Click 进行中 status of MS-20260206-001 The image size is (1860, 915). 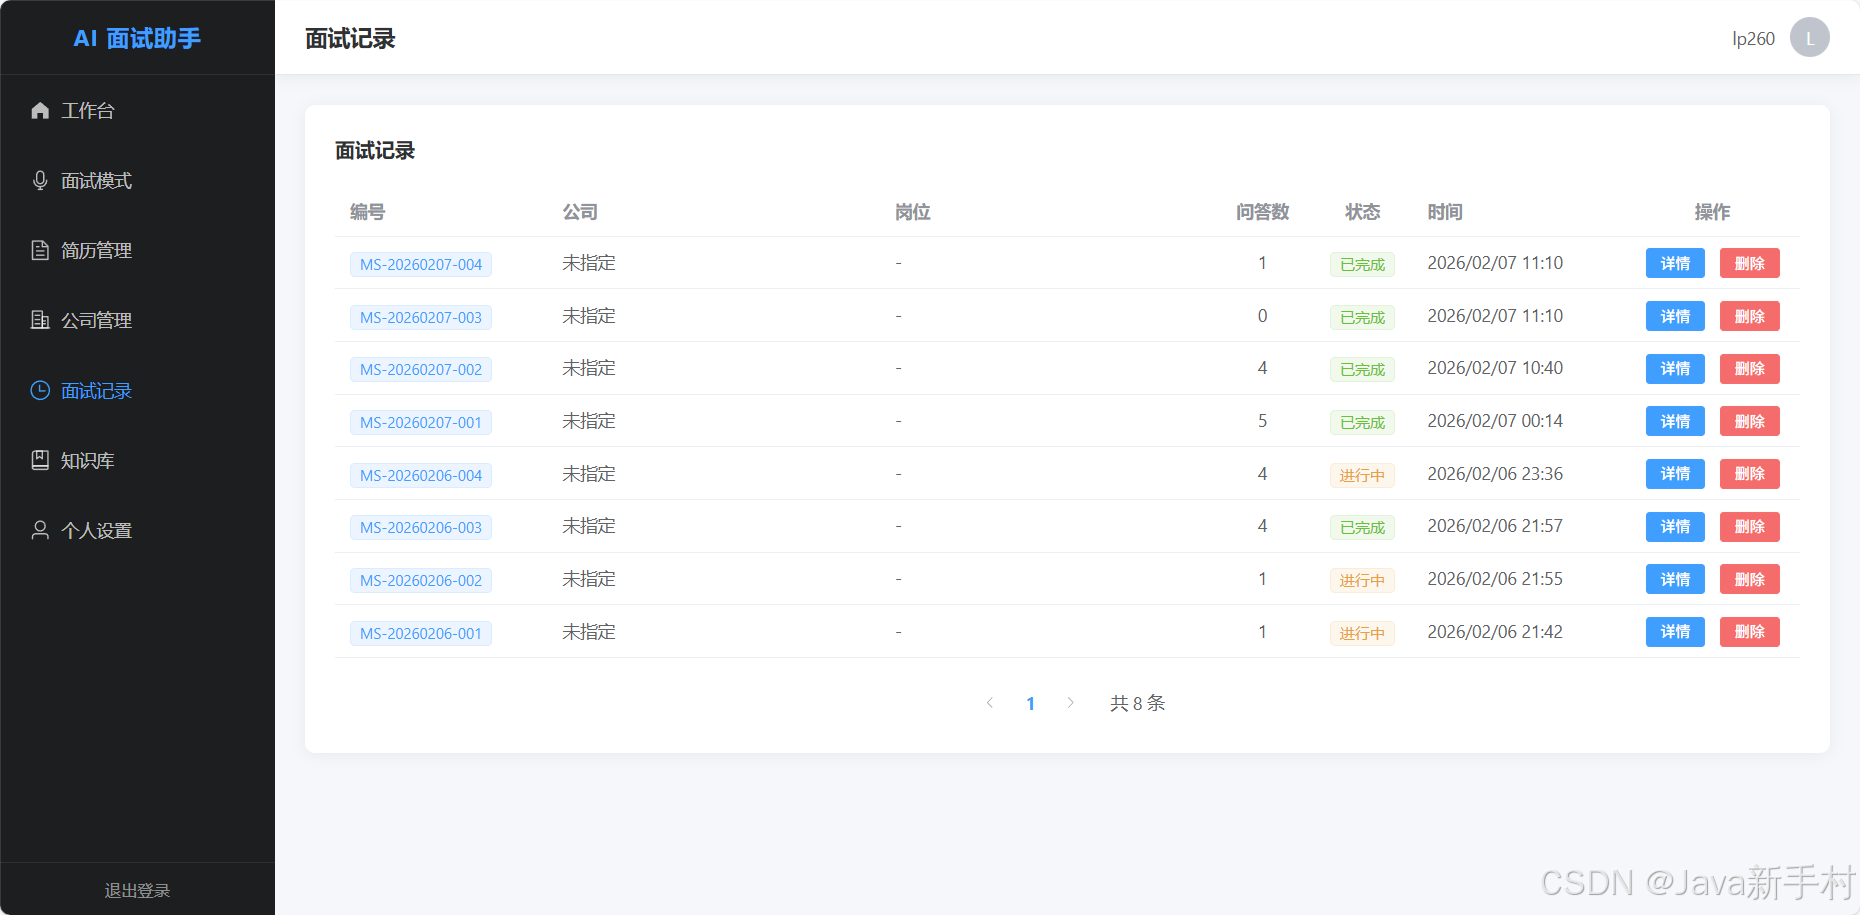[1362, 633]
